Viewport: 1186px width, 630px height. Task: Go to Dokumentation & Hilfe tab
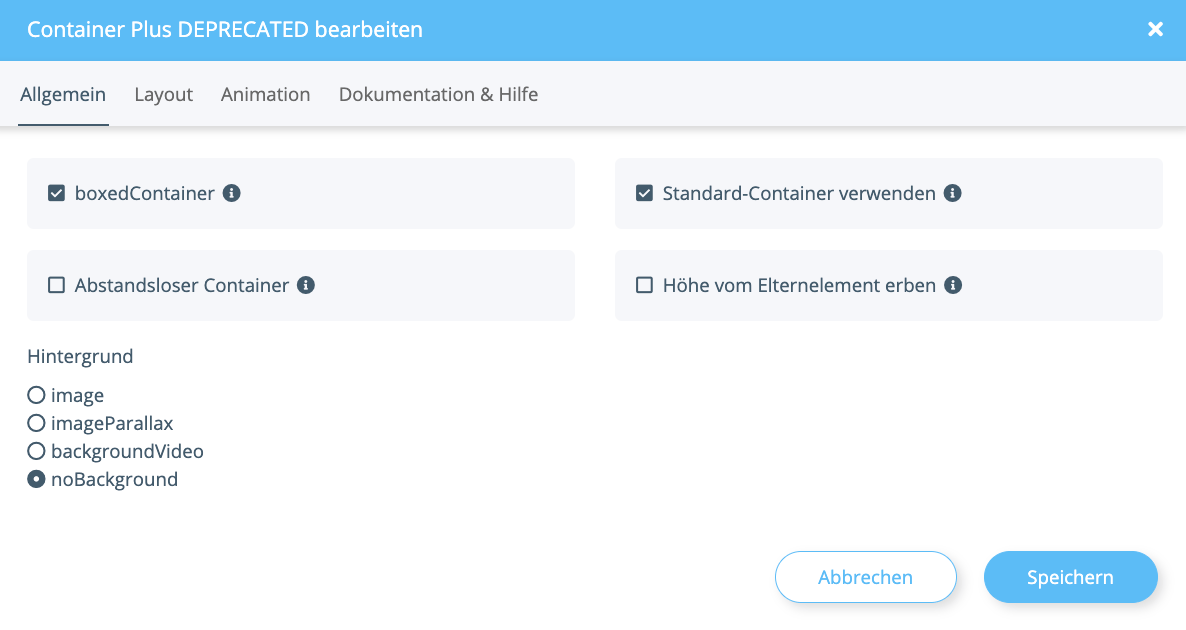[x=439, y=95]
